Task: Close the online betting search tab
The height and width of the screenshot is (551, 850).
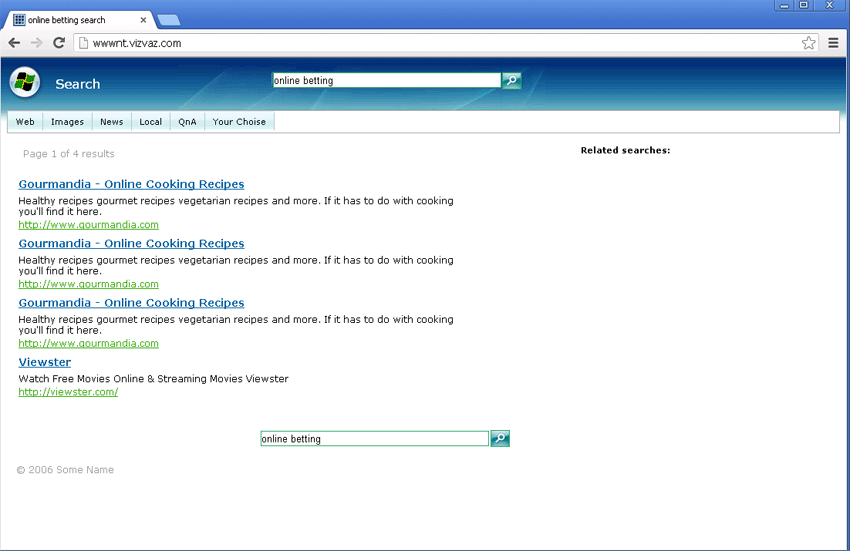Action: pos(144,20)
